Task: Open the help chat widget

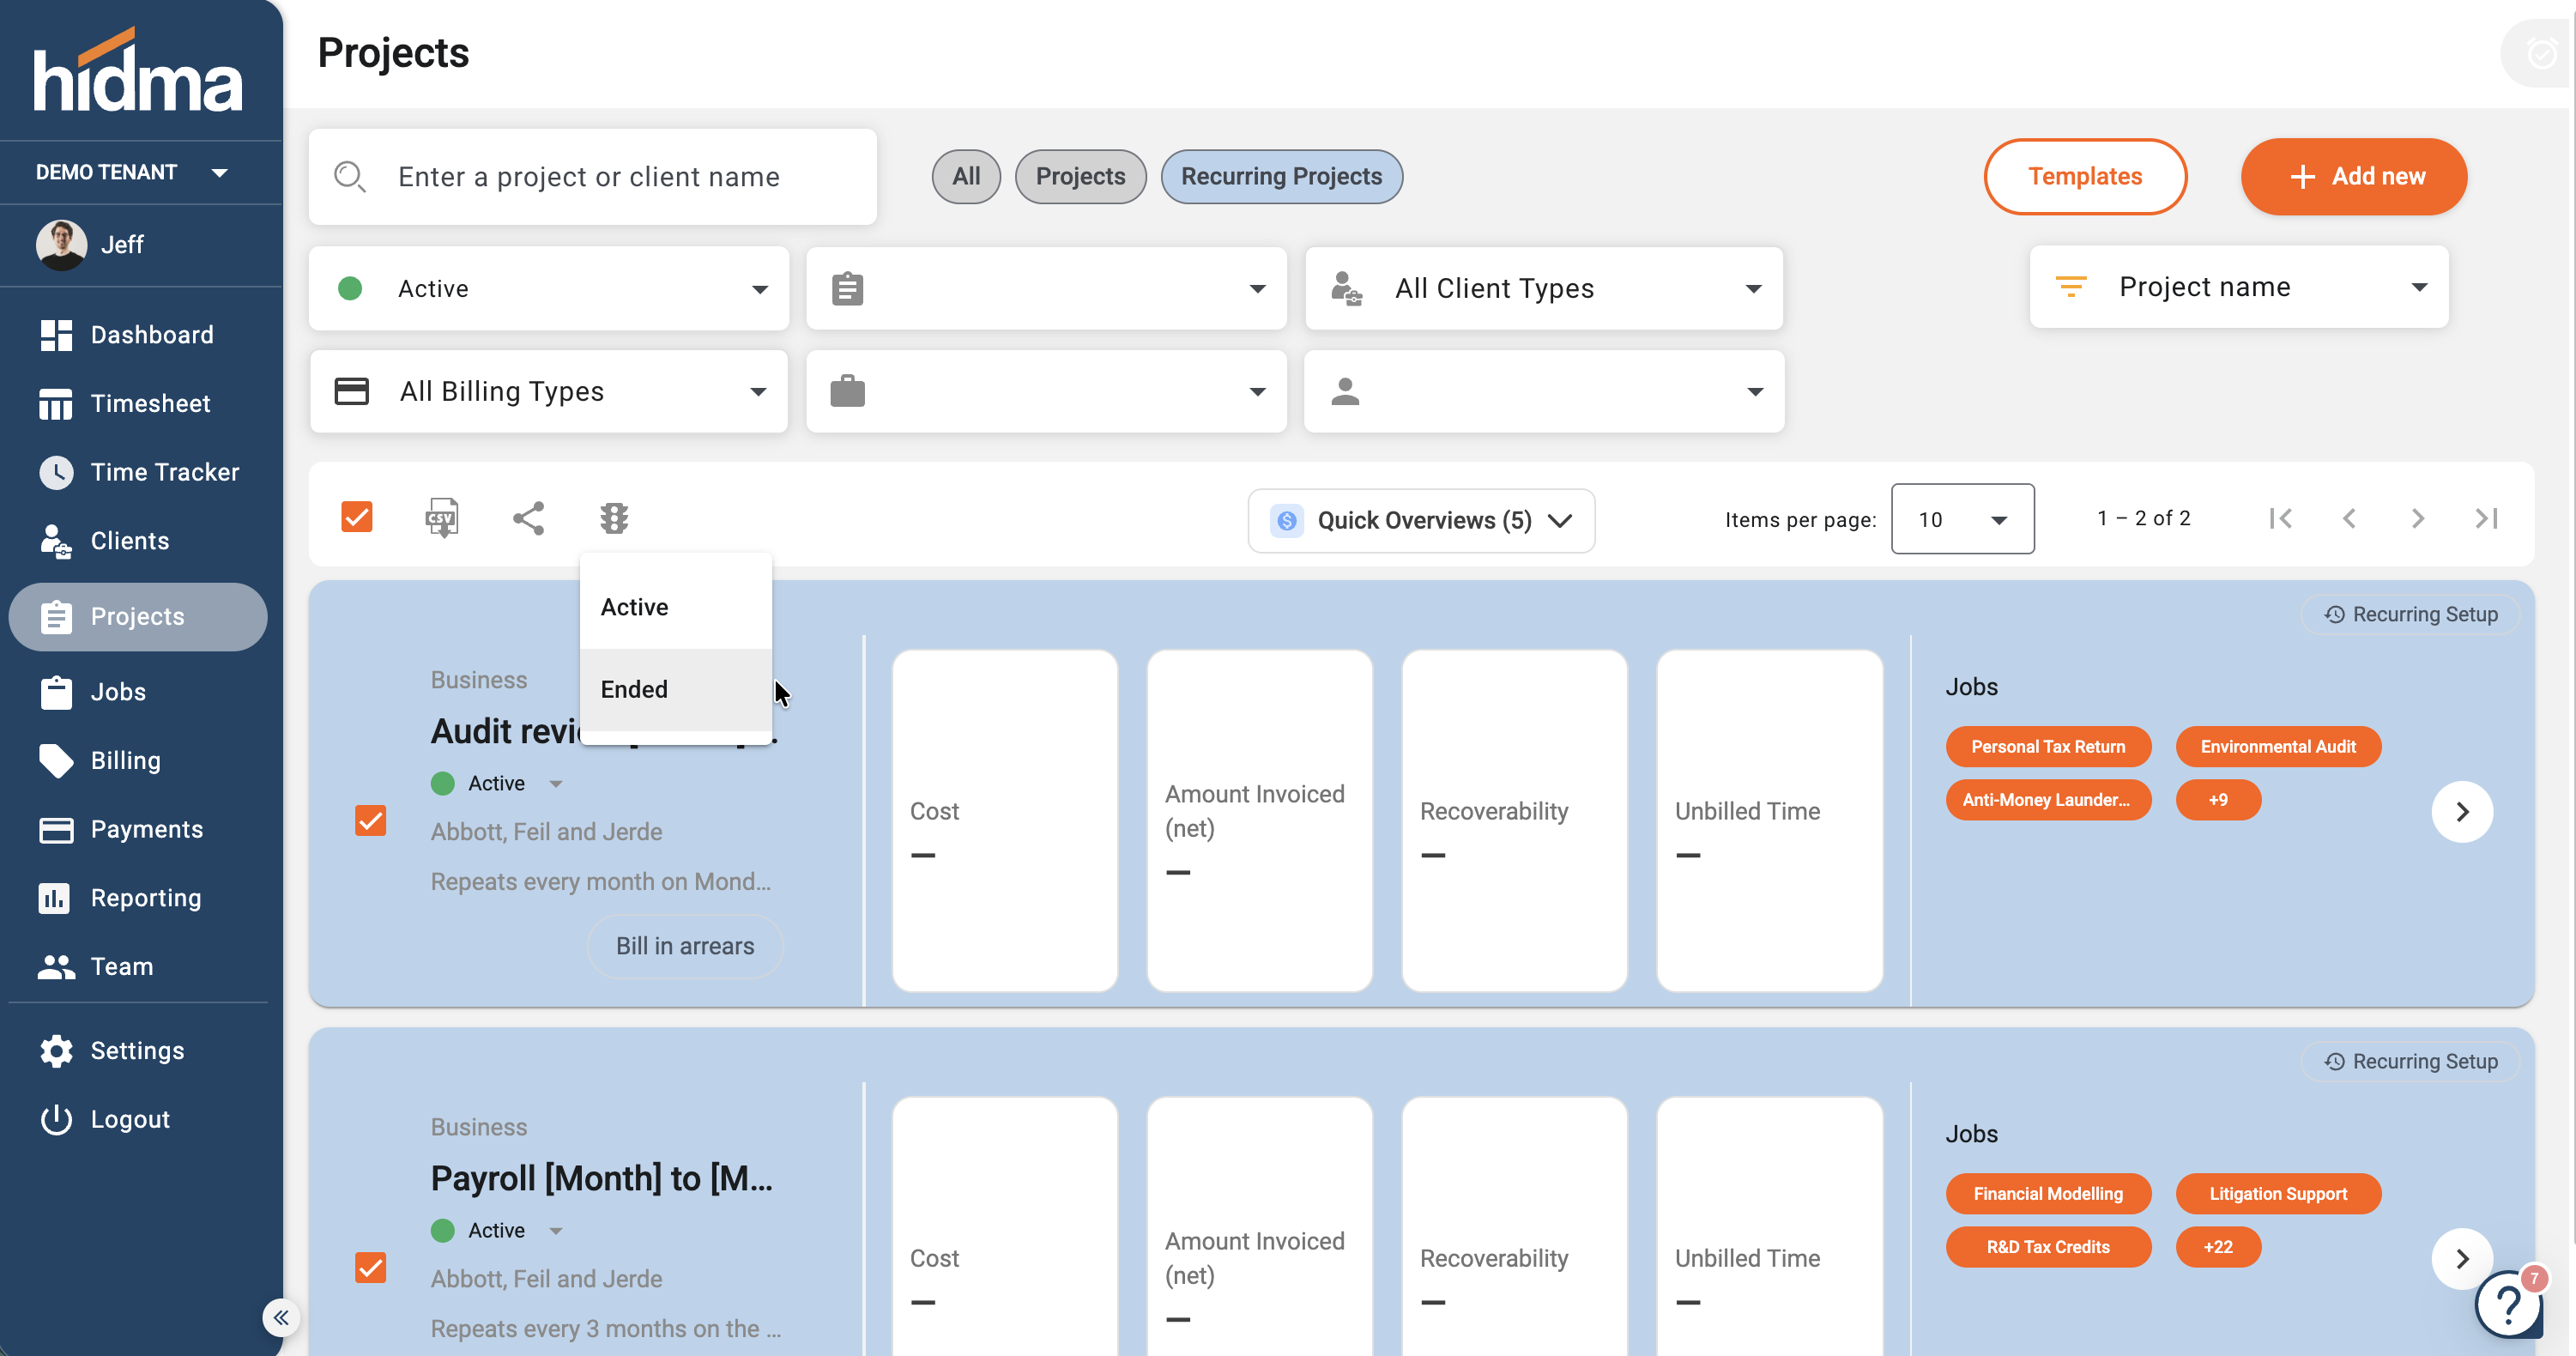Action: (x=2508, y=1304)
